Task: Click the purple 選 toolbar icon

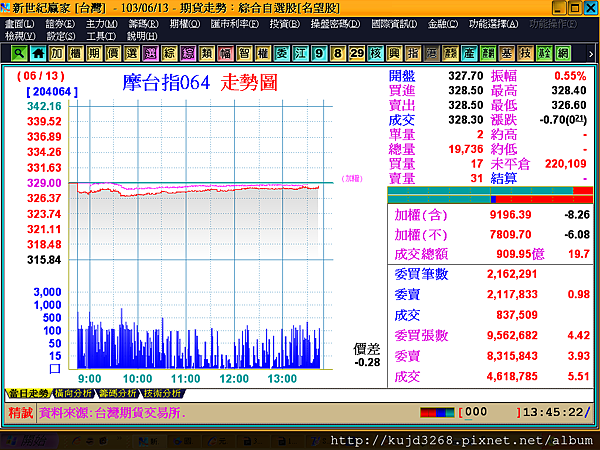Action: click(x=150, y=54)
